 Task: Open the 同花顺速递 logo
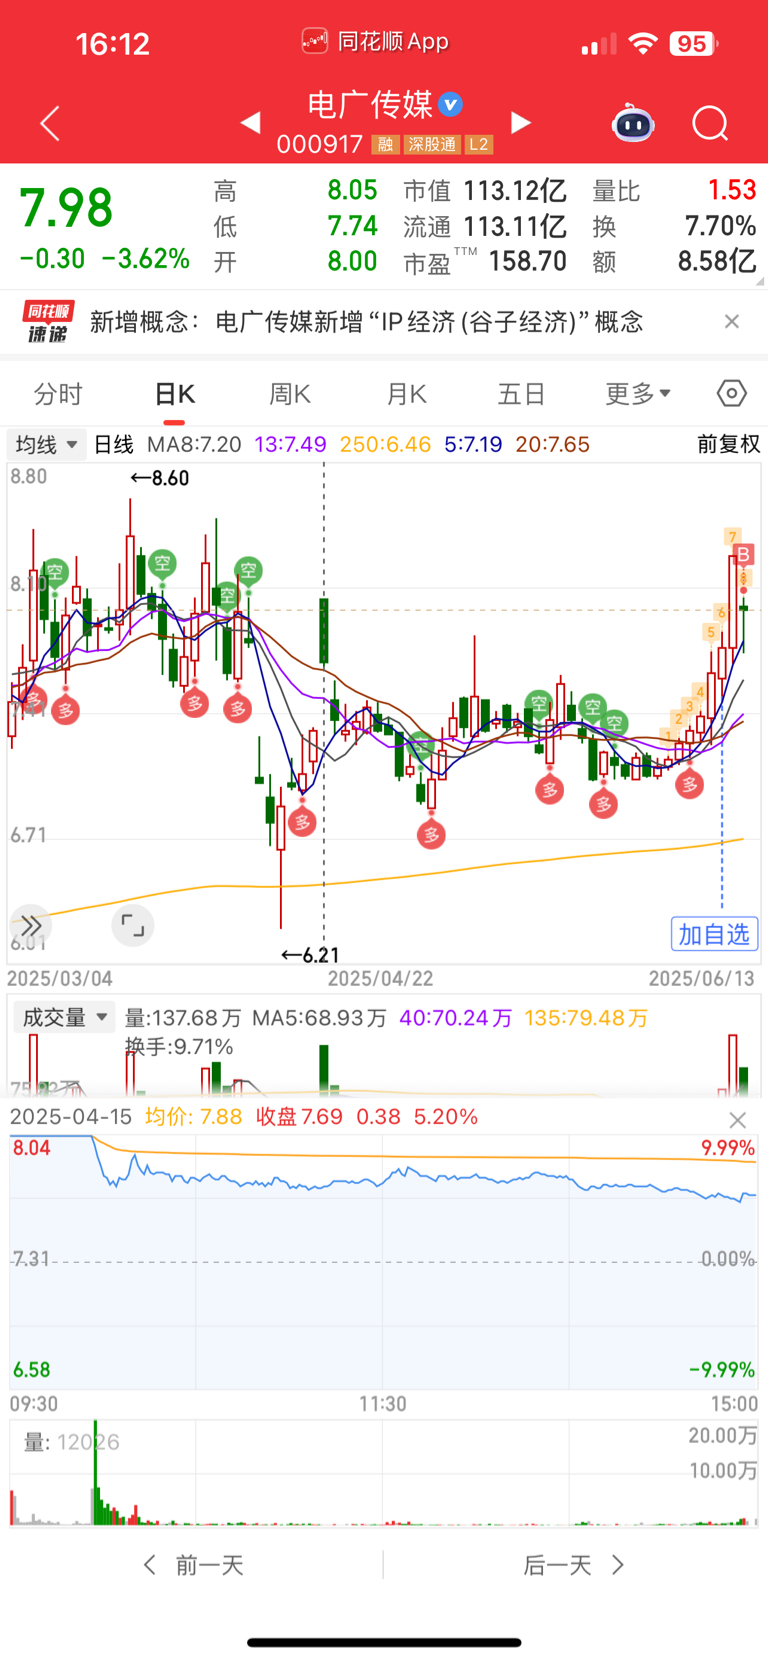click(48, 322)
